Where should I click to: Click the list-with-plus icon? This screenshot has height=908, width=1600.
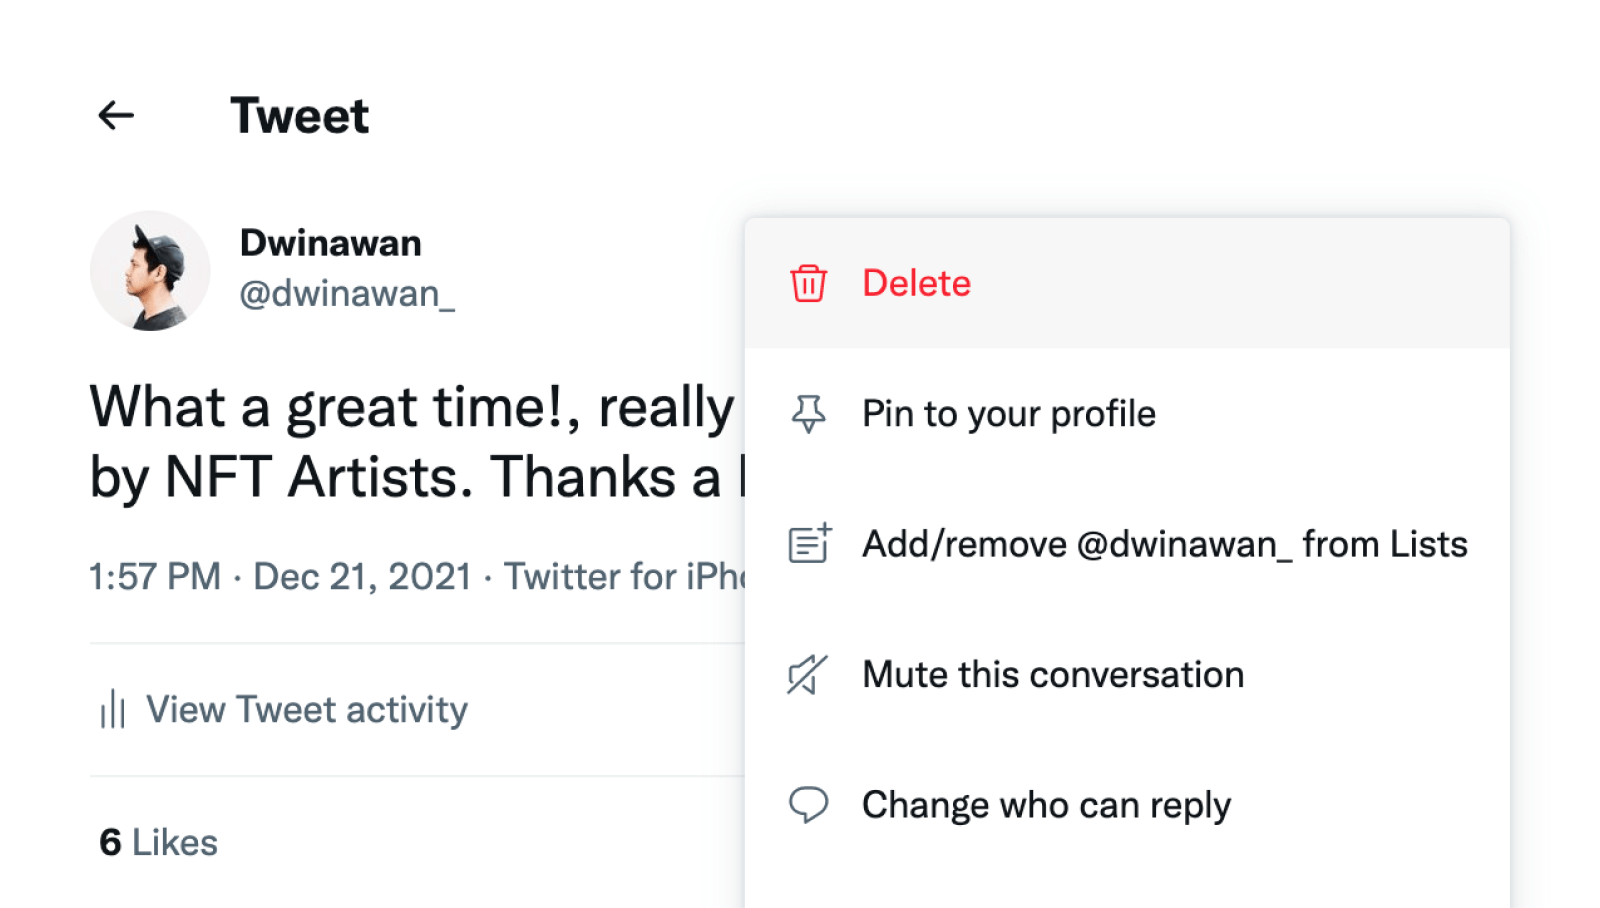pos(809,544)
